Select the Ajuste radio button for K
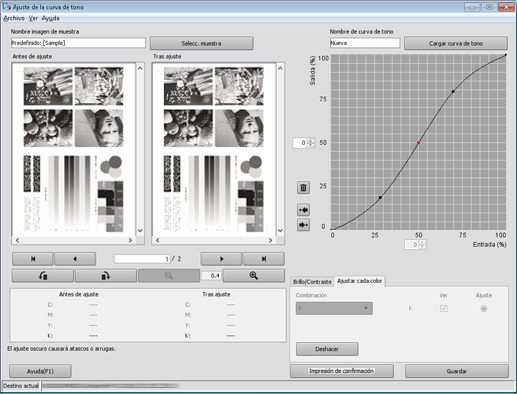This screenshot has width=517, height=394. click(483, 309)
